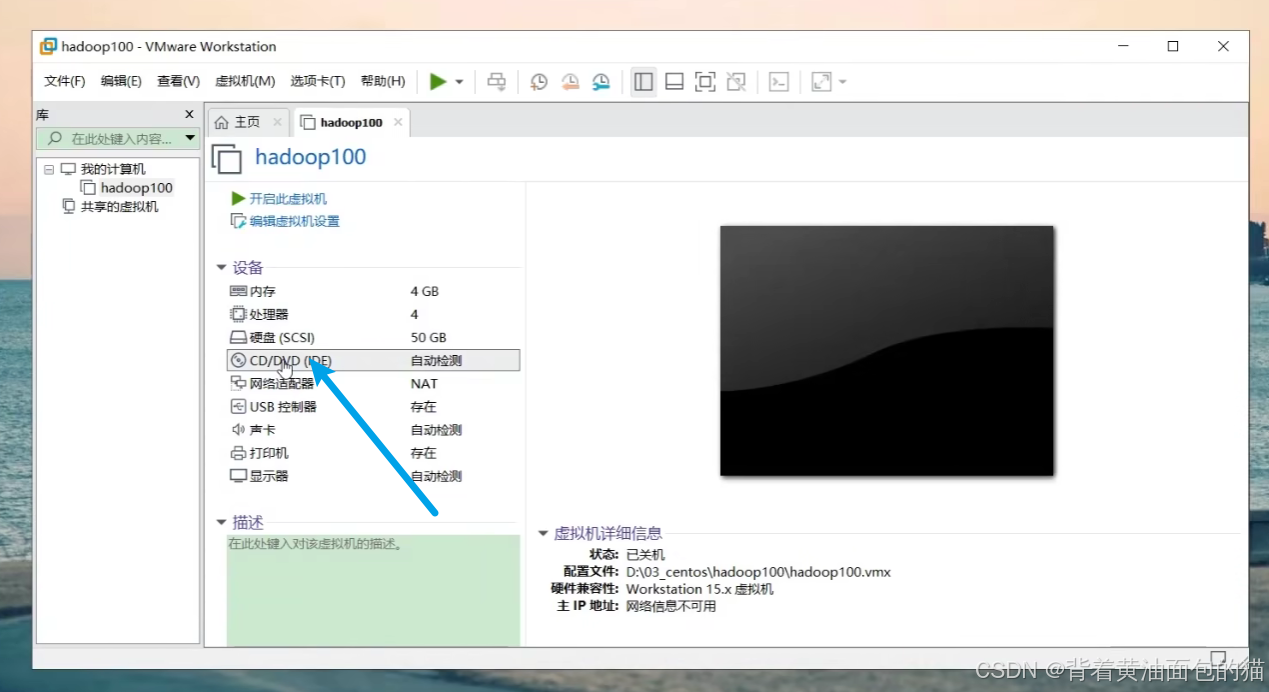
Task: Open the 虚拟机(M) menu
Action: (x=245, y=81)
